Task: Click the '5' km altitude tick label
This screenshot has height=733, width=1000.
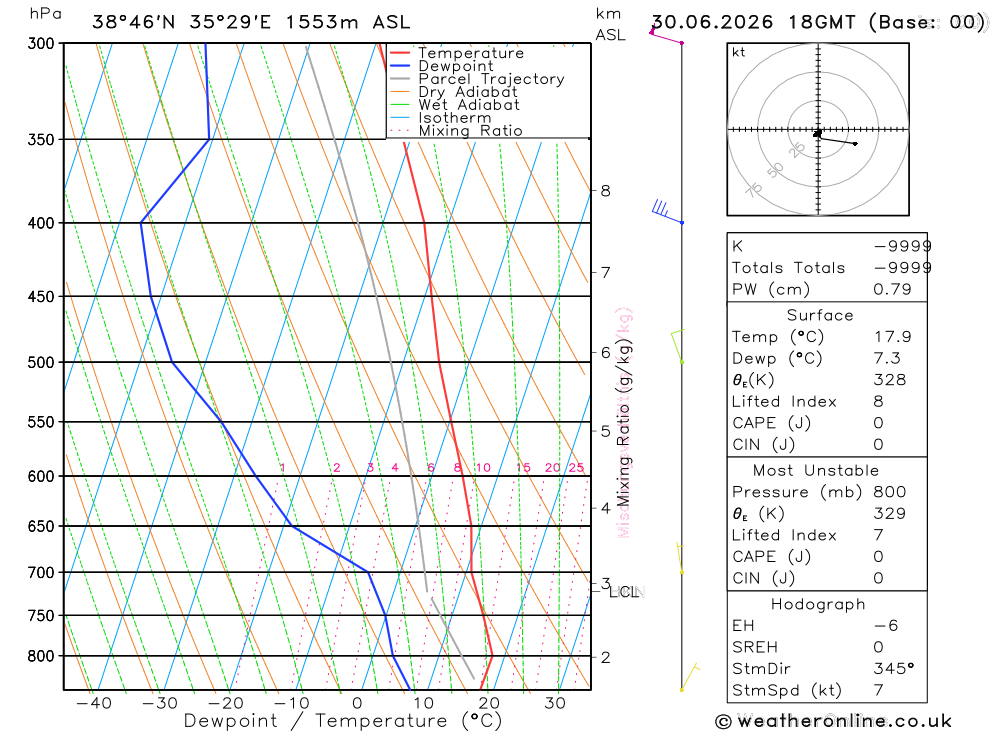Action: [605, 431]
